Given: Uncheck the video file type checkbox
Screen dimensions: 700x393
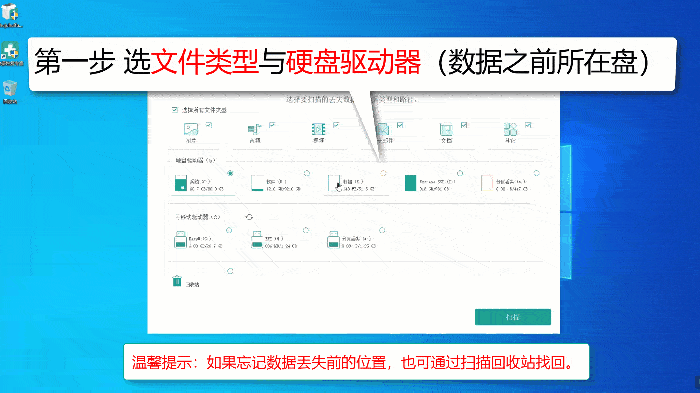Looking at the screenshot, I should tap(336, 125).
